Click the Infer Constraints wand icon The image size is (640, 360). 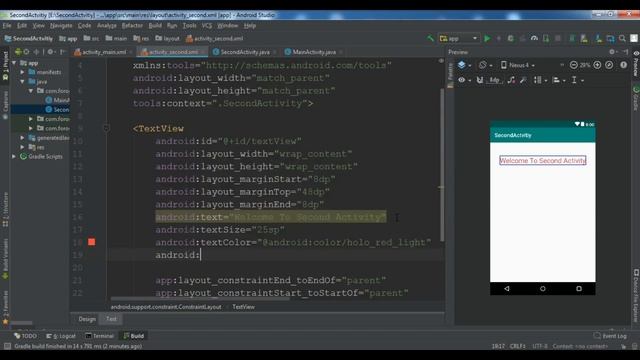(x=523, y=80)
